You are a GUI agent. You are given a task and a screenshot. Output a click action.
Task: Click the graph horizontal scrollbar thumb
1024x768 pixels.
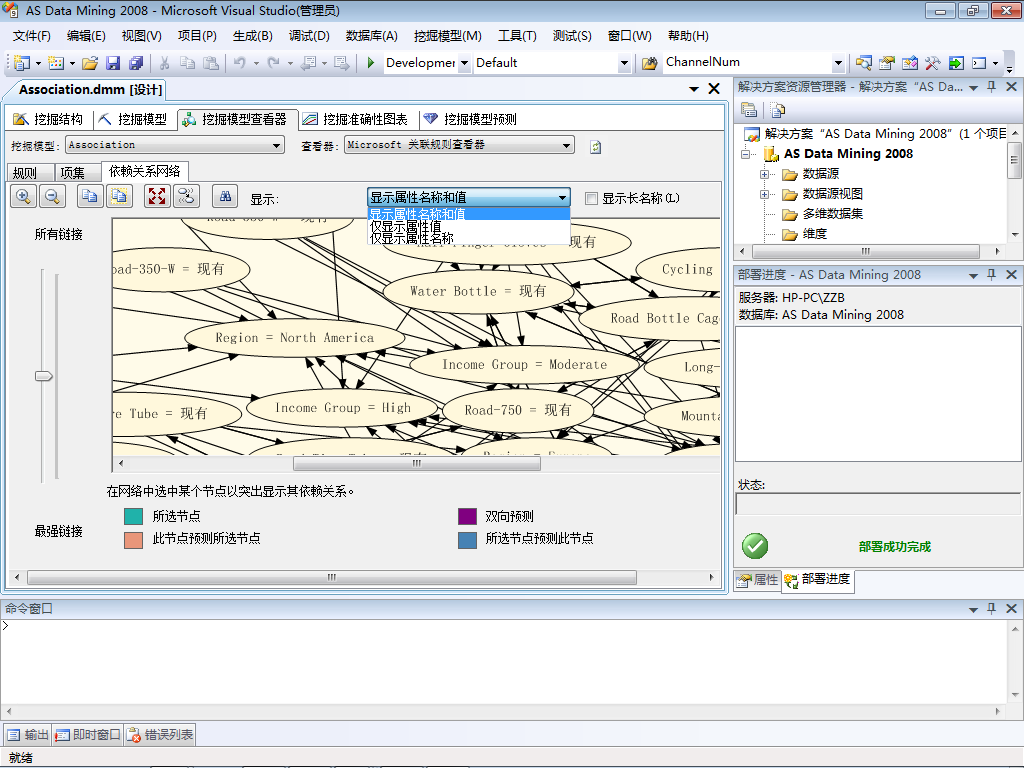coord(417,464)
